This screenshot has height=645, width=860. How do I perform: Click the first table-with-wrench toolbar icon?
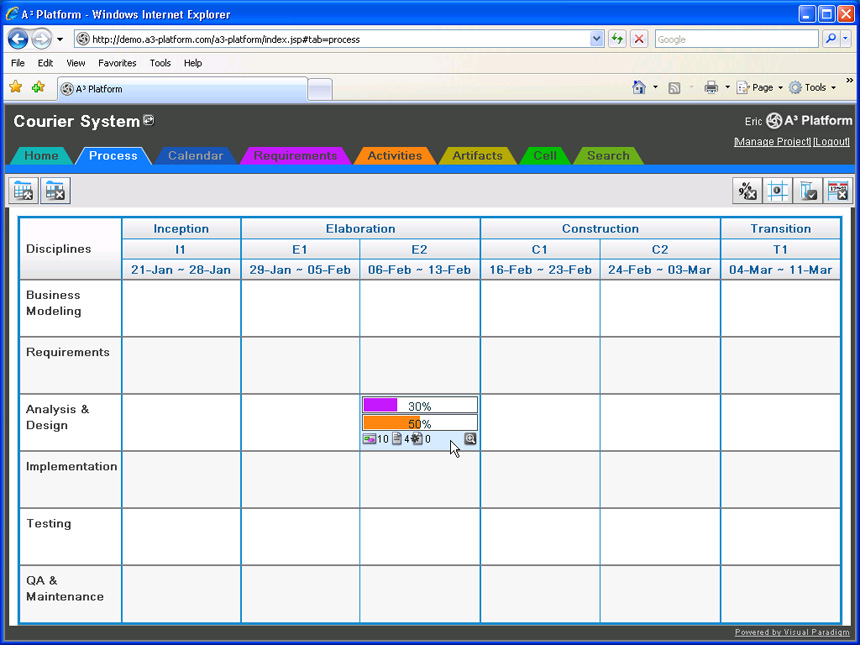pos(24,190)
